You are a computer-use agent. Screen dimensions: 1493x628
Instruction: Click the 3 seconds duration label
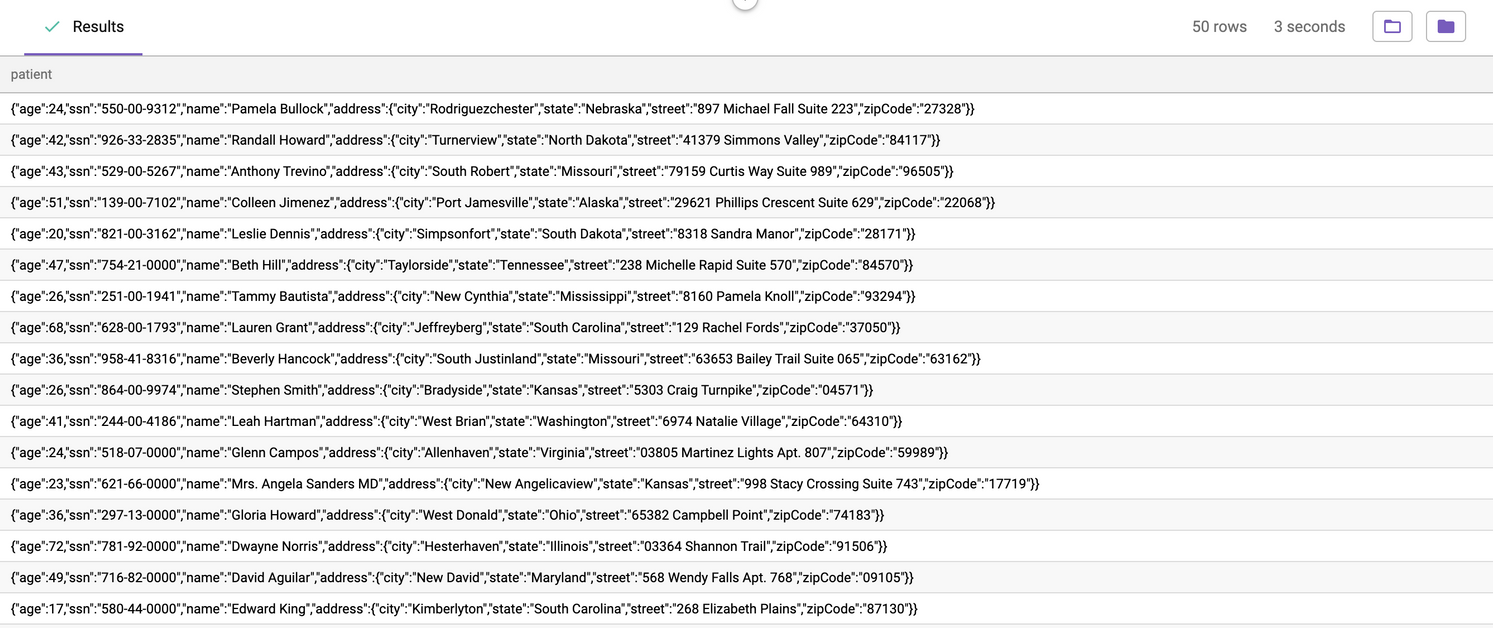1309,27
